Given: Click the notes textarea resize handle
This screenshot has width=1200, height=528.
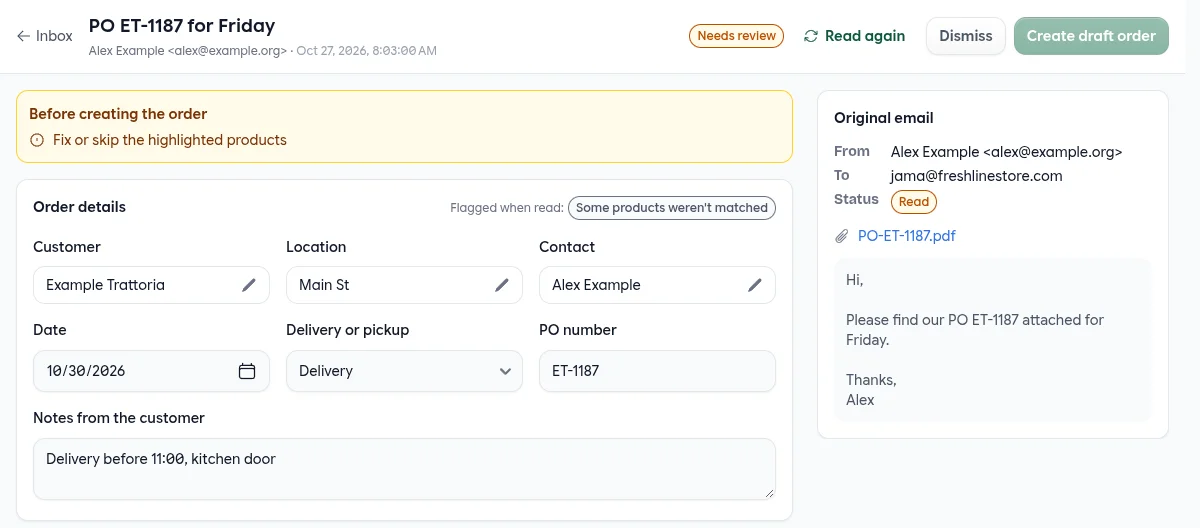Looking at the screenshot, I should (769, 494).
